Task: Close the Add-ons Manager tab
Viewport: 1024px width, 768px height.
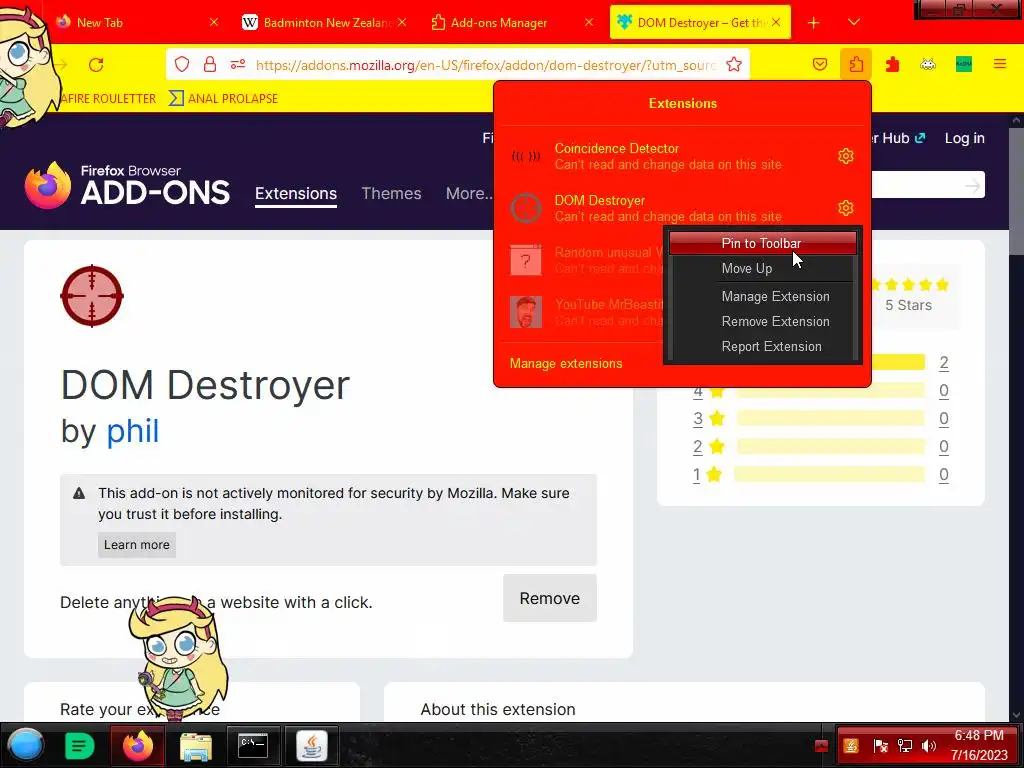Action: click(x=589, y=23)
